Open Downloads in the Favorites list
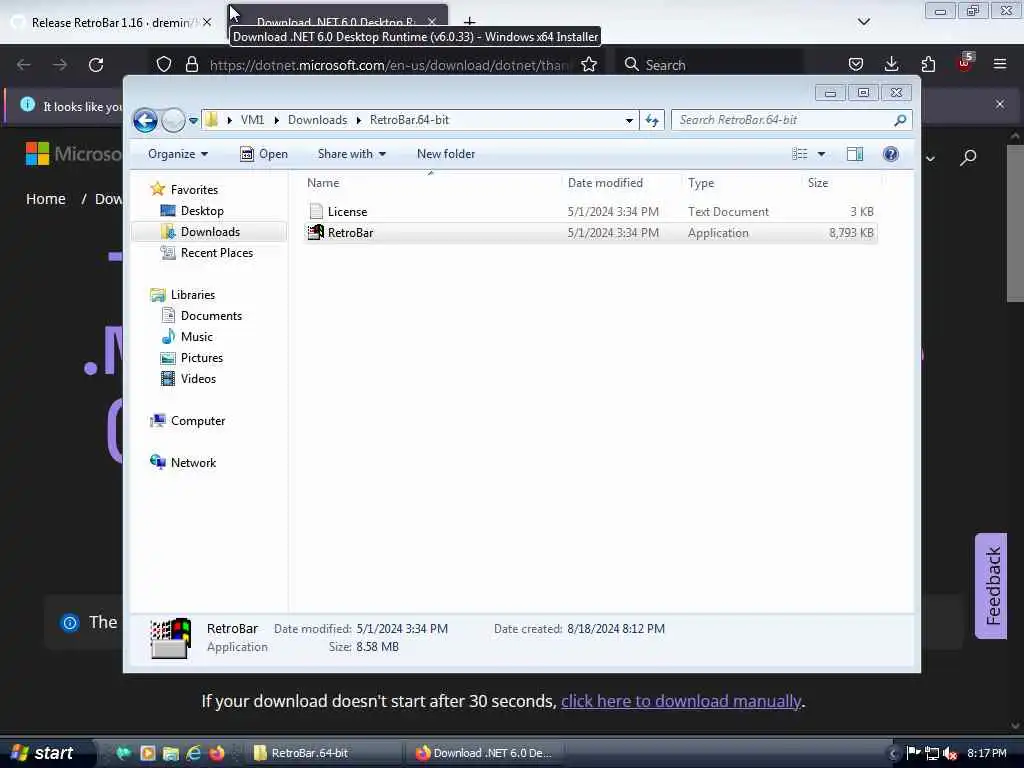 (x=210, y=232)
